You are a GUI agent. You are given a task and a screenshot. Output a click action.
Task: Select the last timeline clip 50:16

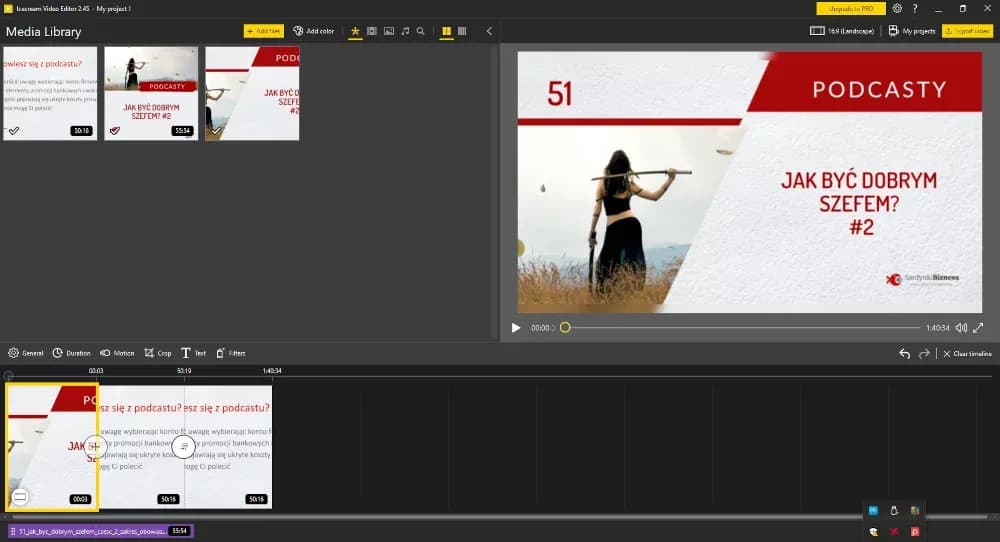228,446
